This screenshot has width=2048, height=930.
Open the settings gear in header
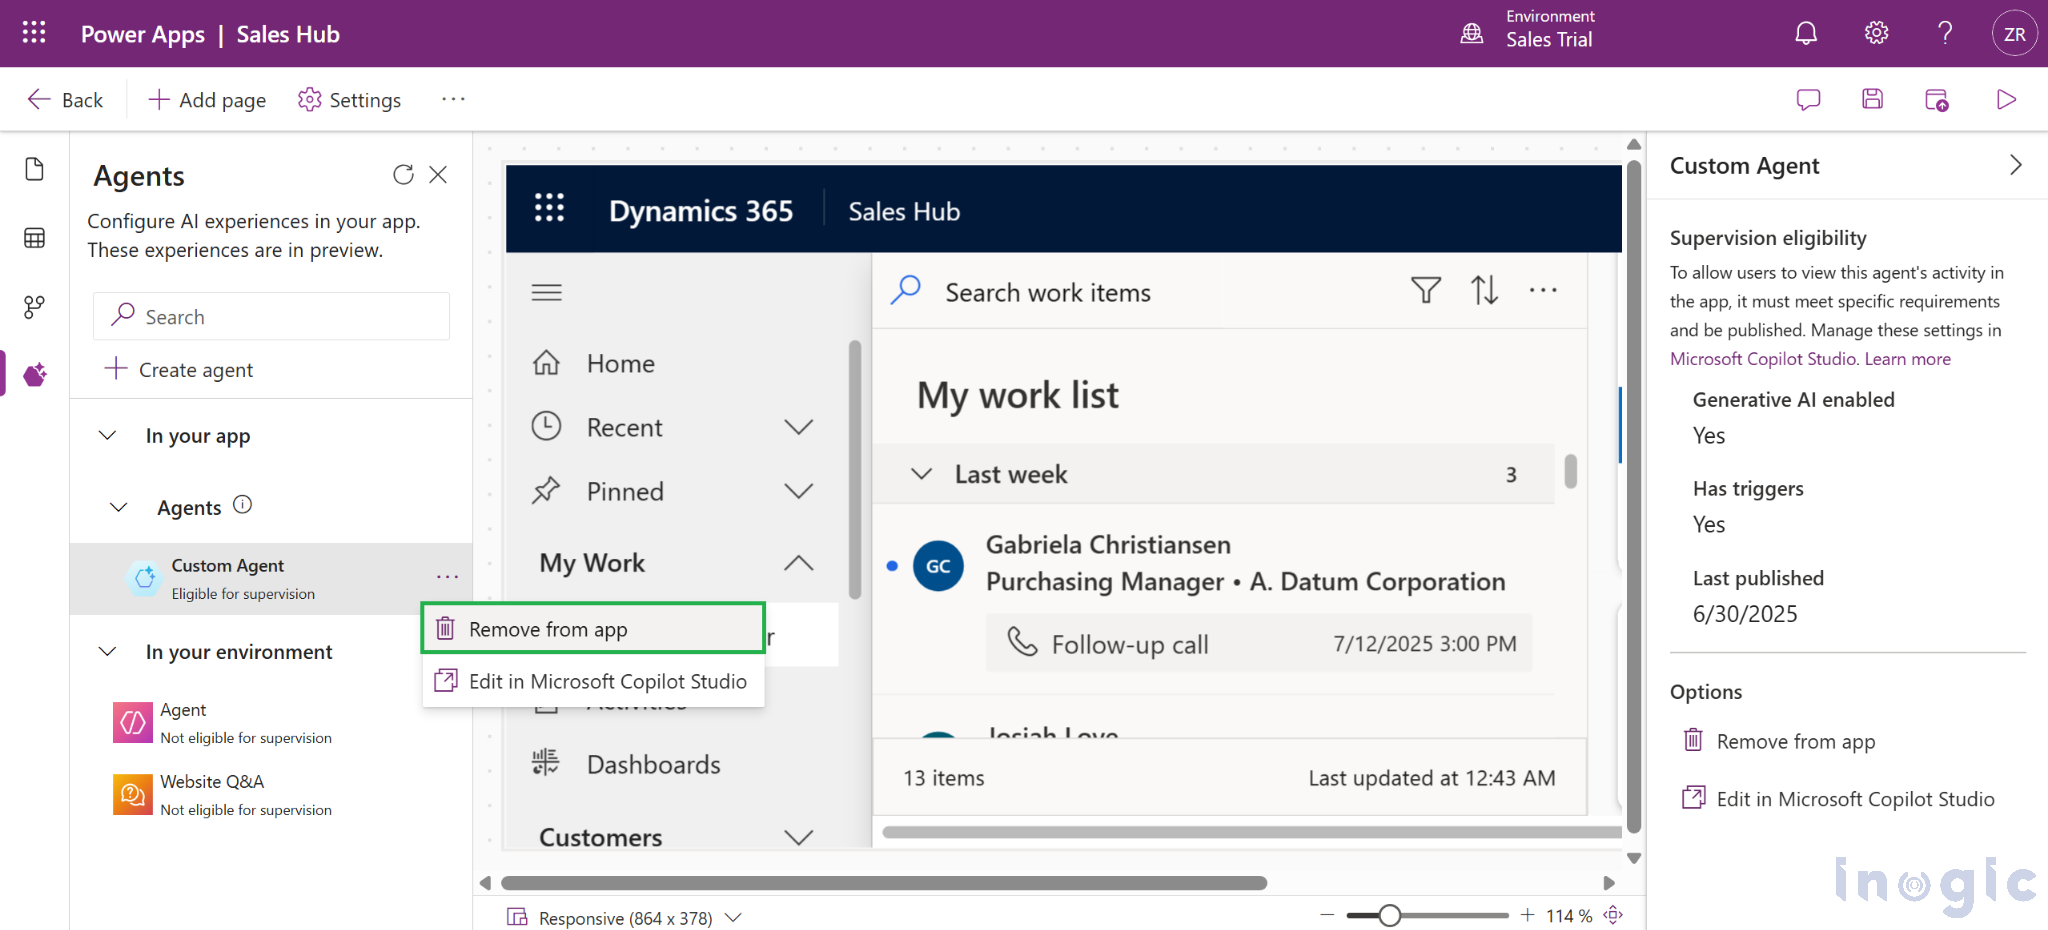1876,33
